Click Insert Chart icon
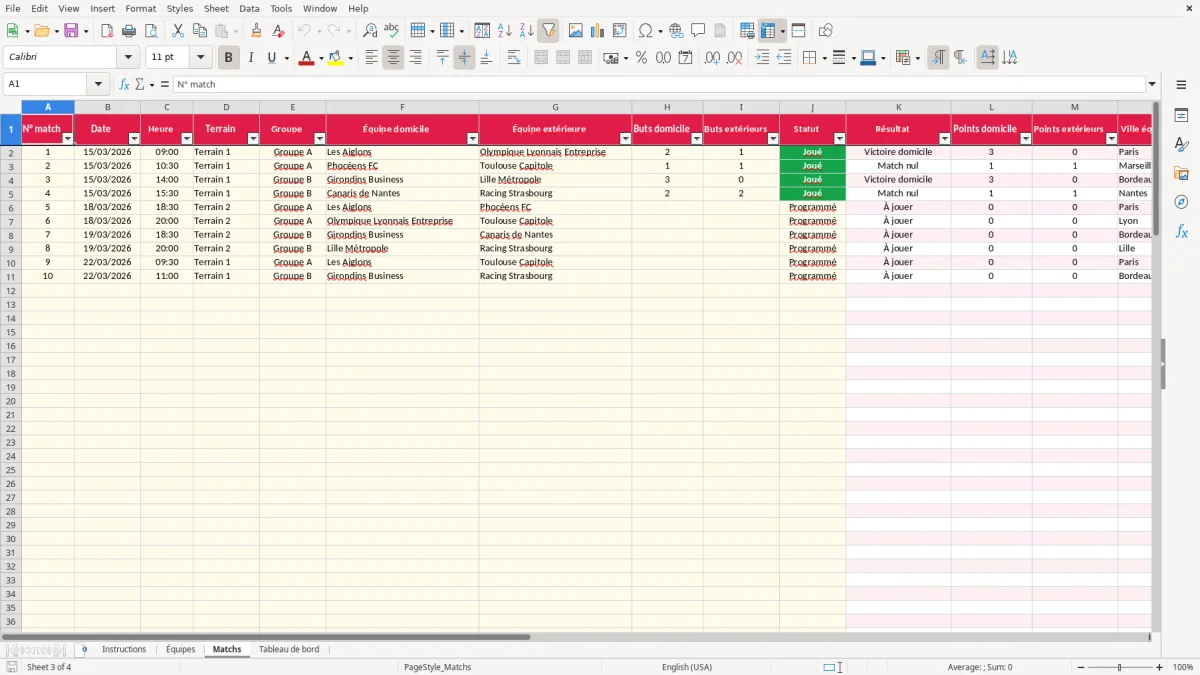Screen dimensions: 1200x675 [597, 31]
